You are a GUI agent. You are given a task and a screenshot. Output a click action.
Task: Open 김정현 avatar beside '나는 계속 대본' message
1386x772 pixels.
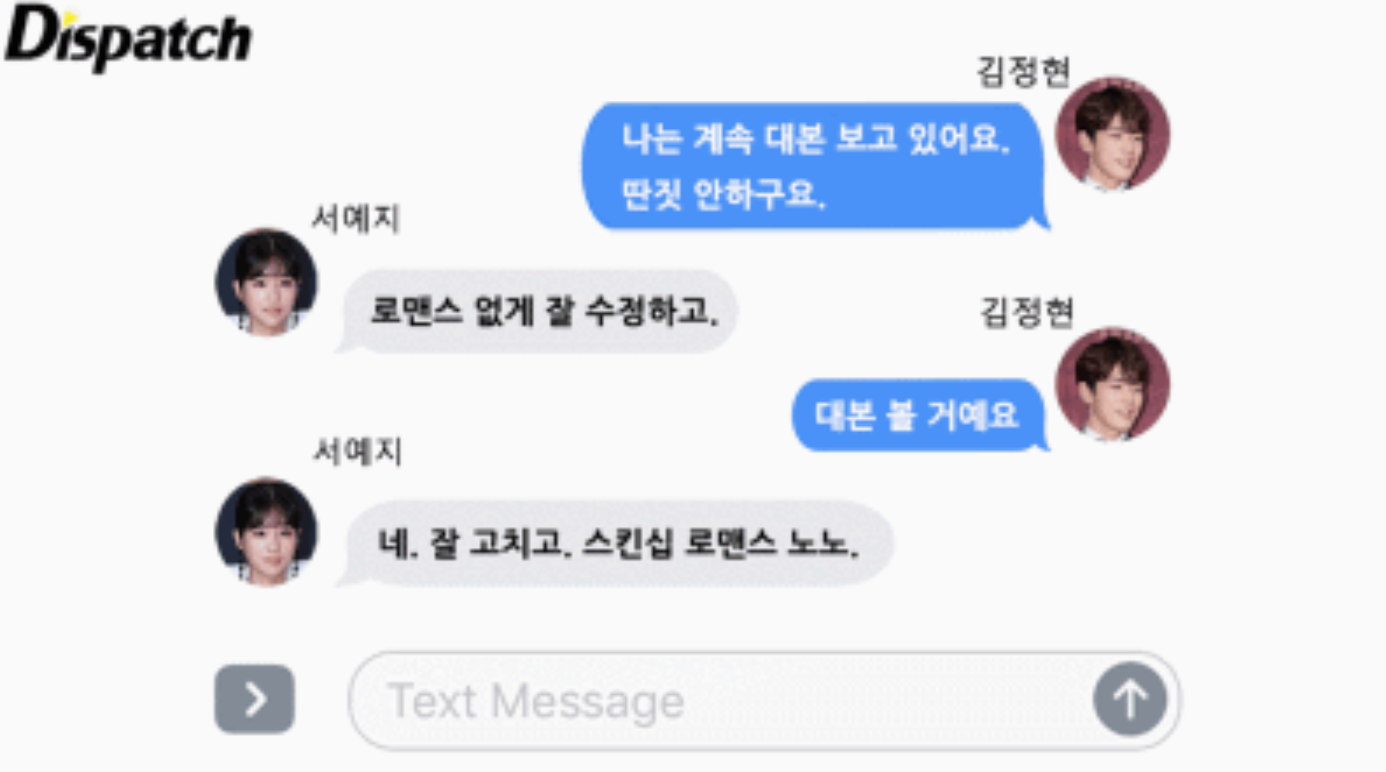click(1112, 134)
